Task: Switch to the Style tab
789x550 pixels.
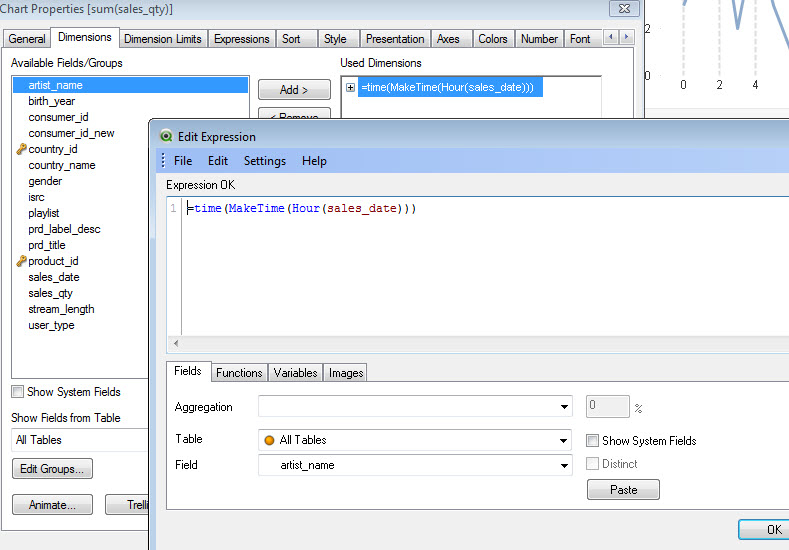Action: point(339,39)
